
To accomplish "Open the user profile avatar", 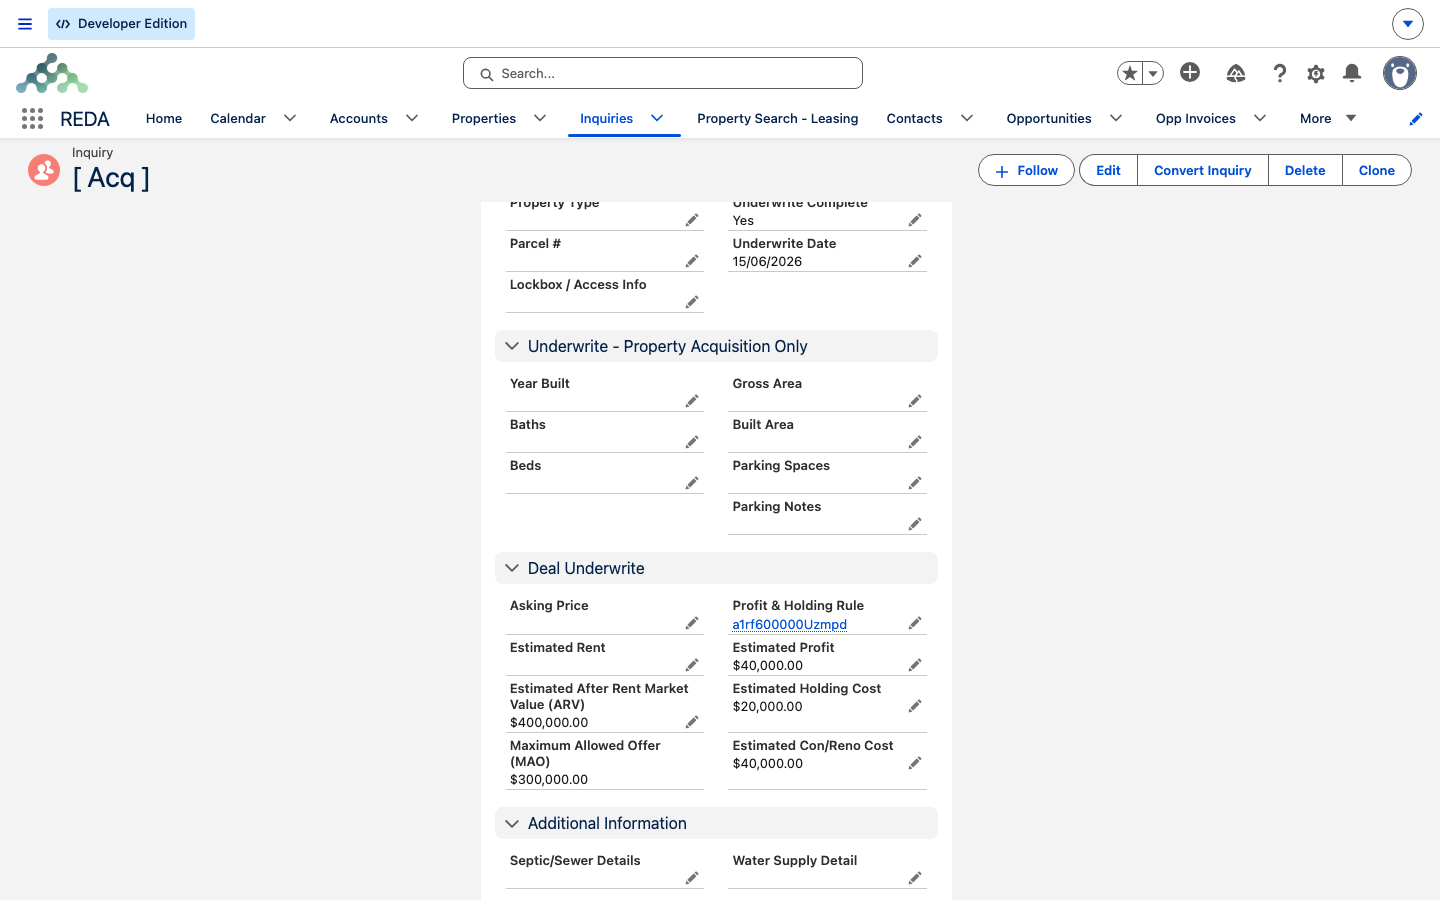I will point(1400,73).
